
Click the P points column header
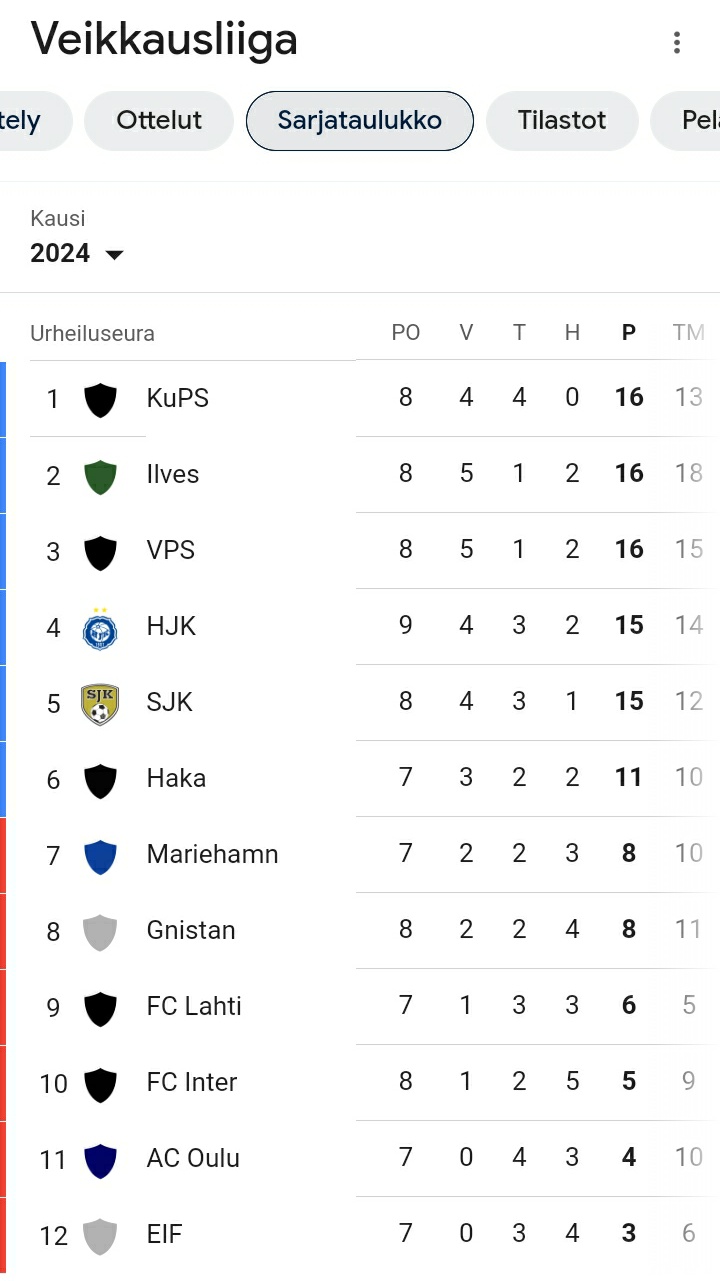[629, 333]
